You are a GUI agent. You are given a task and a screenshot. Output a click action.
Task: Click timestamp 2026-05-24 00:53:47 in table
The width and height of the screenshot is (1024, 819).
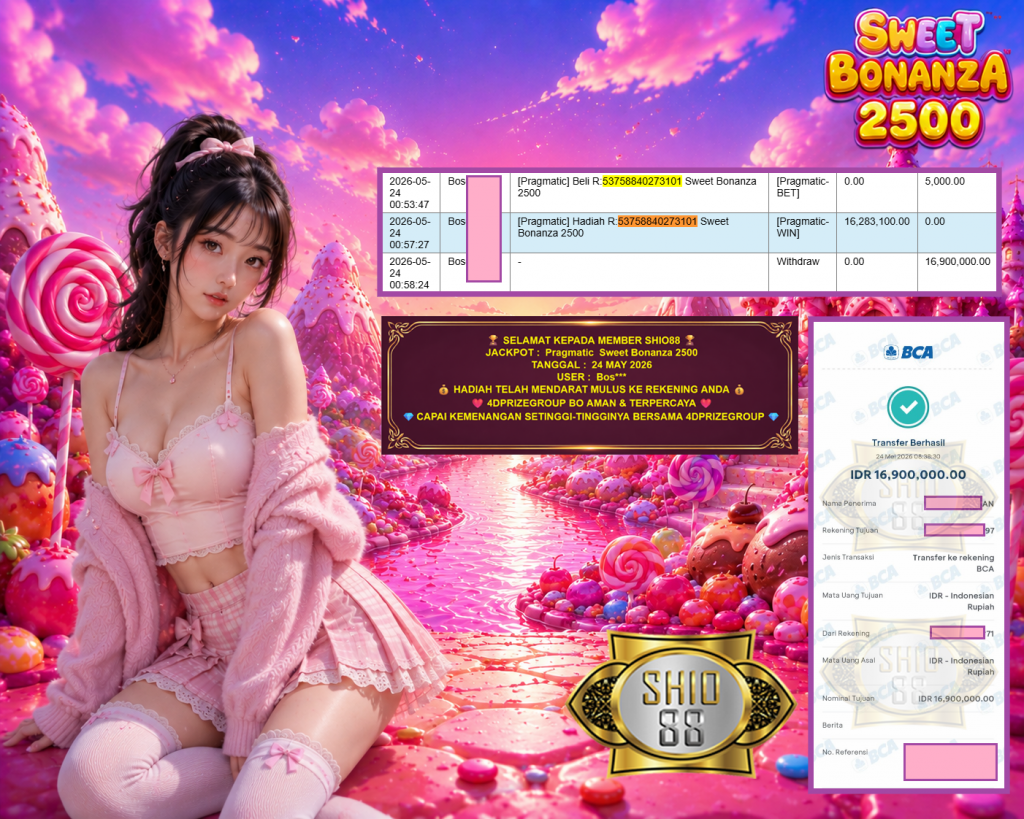(x=409, y=193)
